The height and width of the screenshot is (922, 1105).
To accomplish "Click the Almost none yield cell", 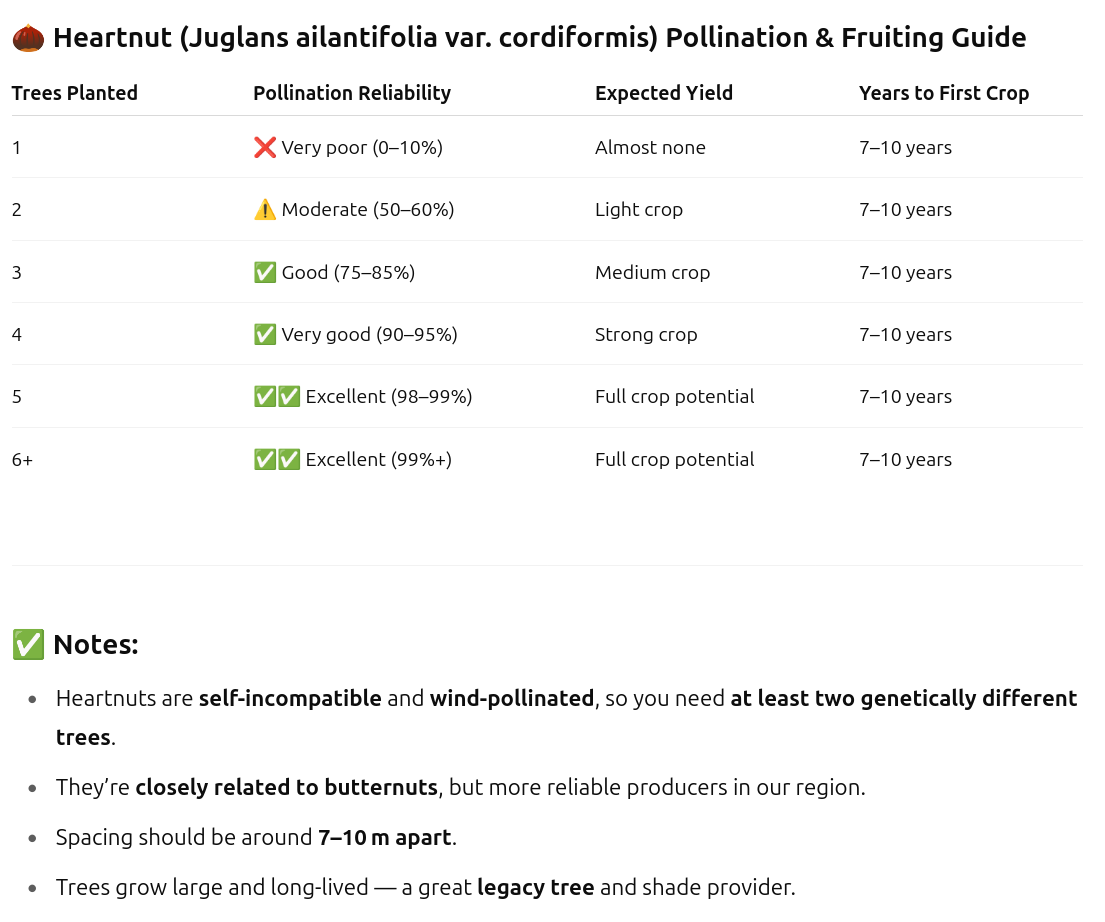I will click(650, 147).
